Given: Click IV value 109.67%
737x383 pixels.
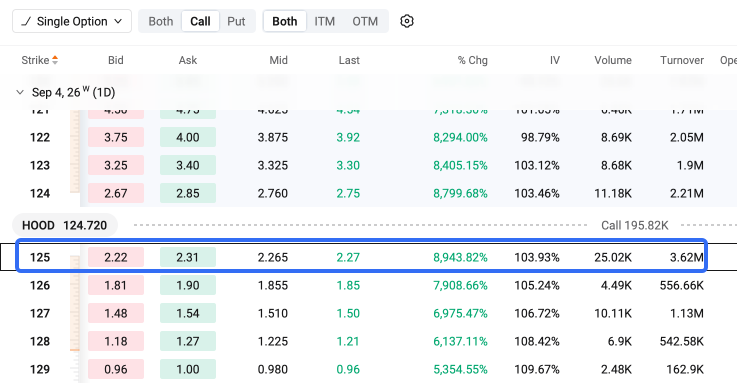Looking at the screenshot, I should pos(537,369).
